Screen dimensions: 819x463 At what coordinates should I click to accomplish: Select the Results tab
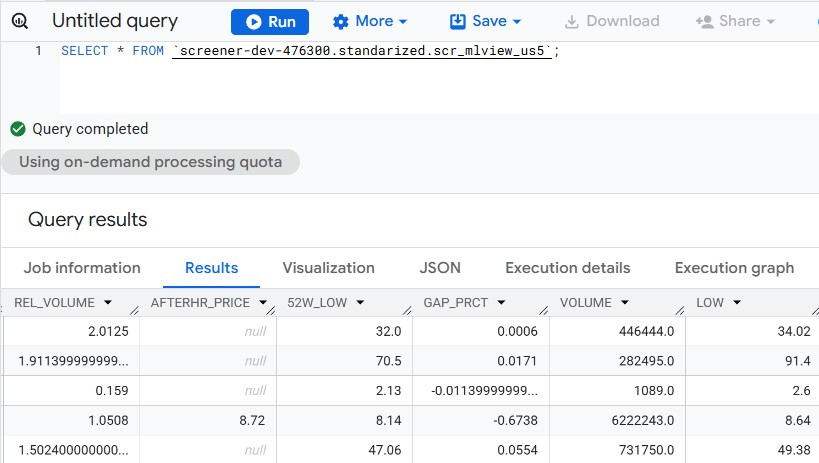click(x=212, y=268)
